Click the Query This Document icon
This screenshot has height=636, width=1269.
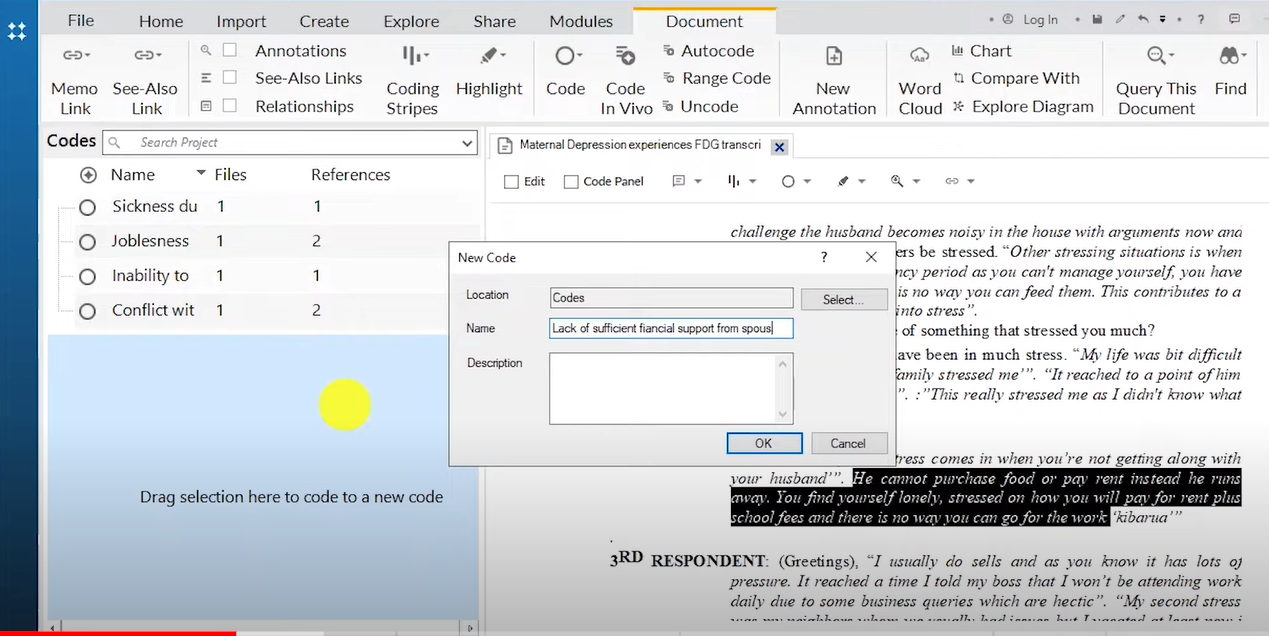coord(1158,56)
